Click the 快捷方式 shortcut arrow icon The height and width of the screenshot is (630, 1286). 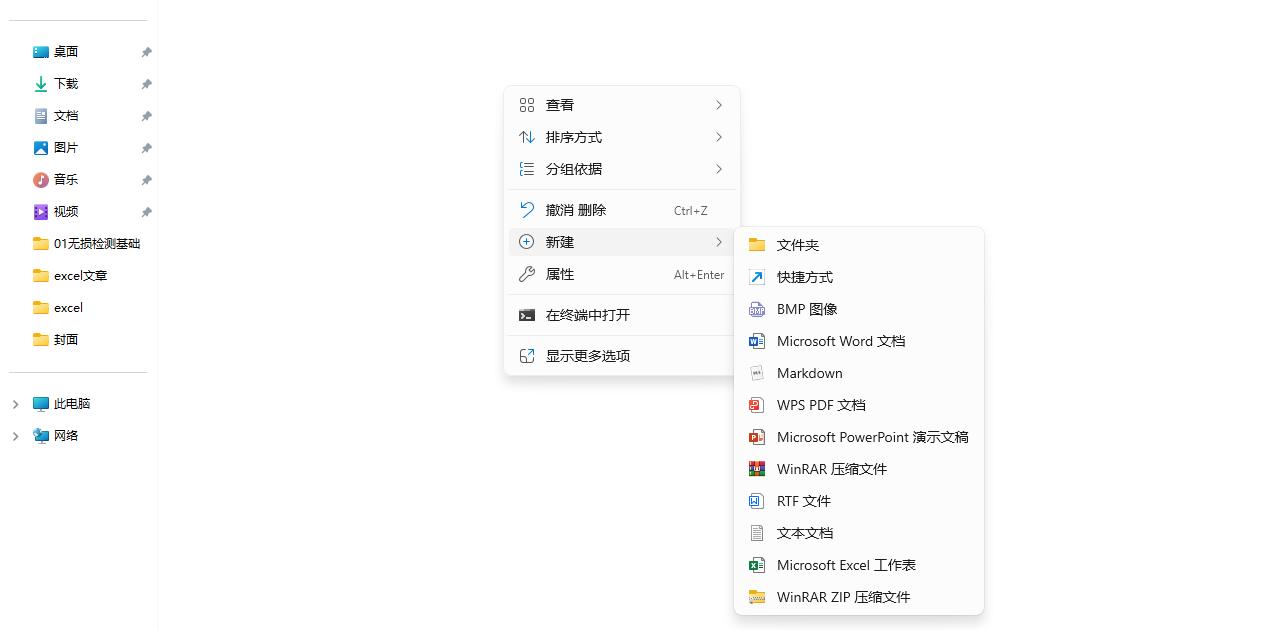(757, 278)
